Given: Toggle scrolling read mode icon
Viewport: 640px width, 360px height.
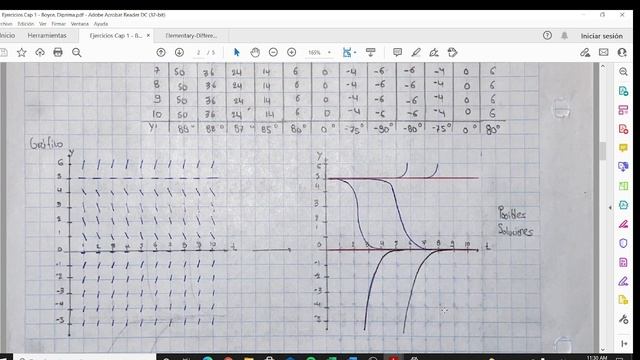Looking at the screenshot, I should (x=370, y=52).
